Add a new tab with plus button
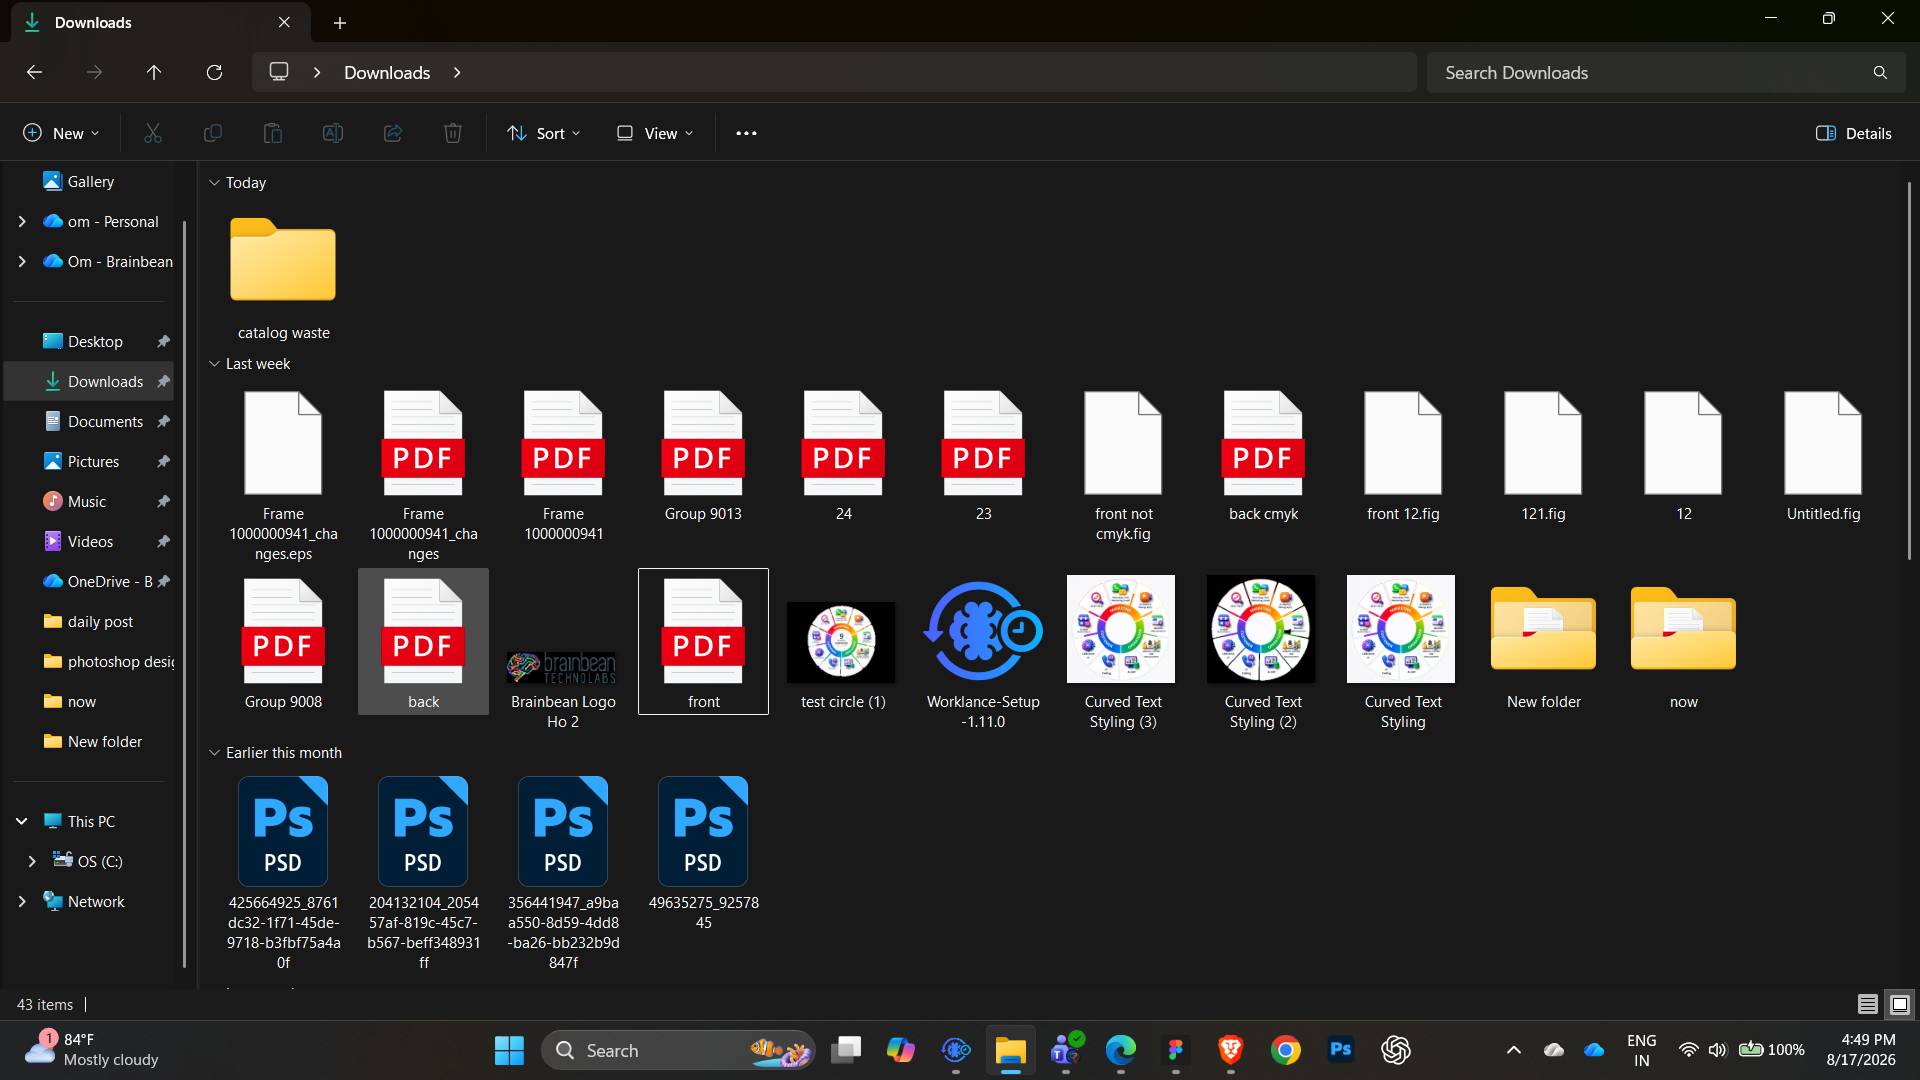This screenshot has width=1920, height=1080. (340, 22)
